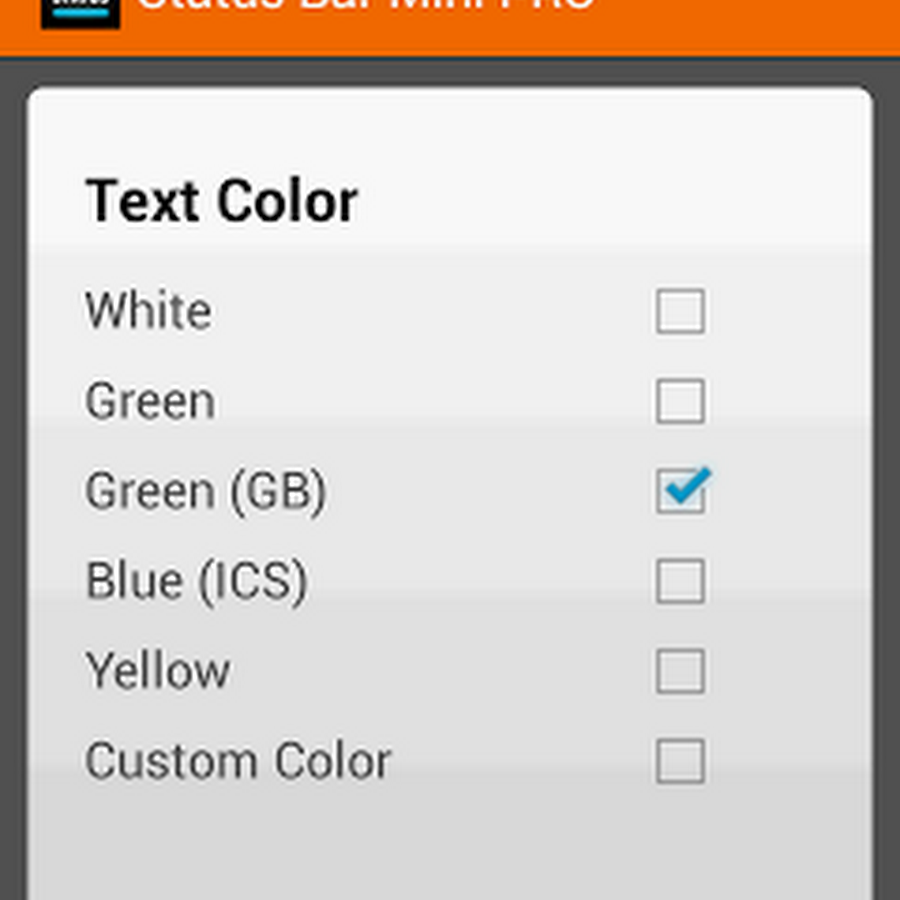Pick the Blue (ICS) label
Image resolution: width=900 pixels, height=900 pixels.
[196, 581]
